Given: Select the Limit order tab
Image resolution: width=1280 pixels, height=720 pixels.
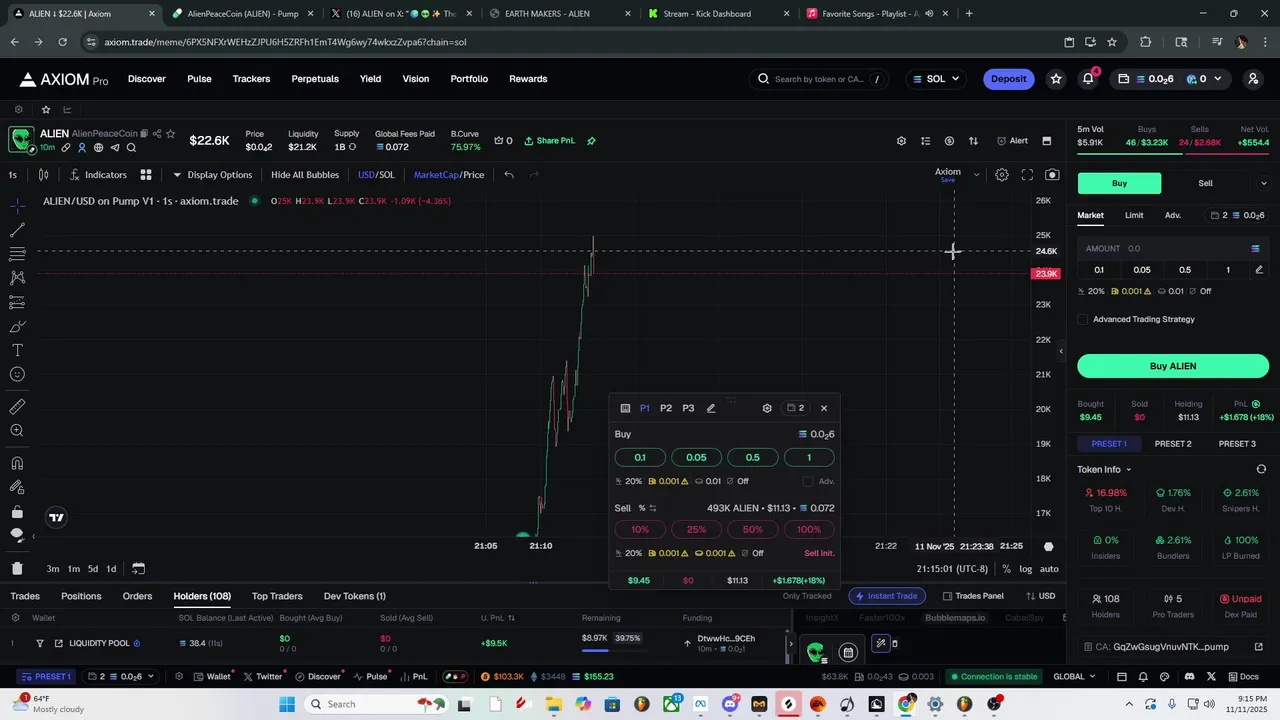Looking at the screenshot, I should pyautogui.click(x=1134, y=215).
